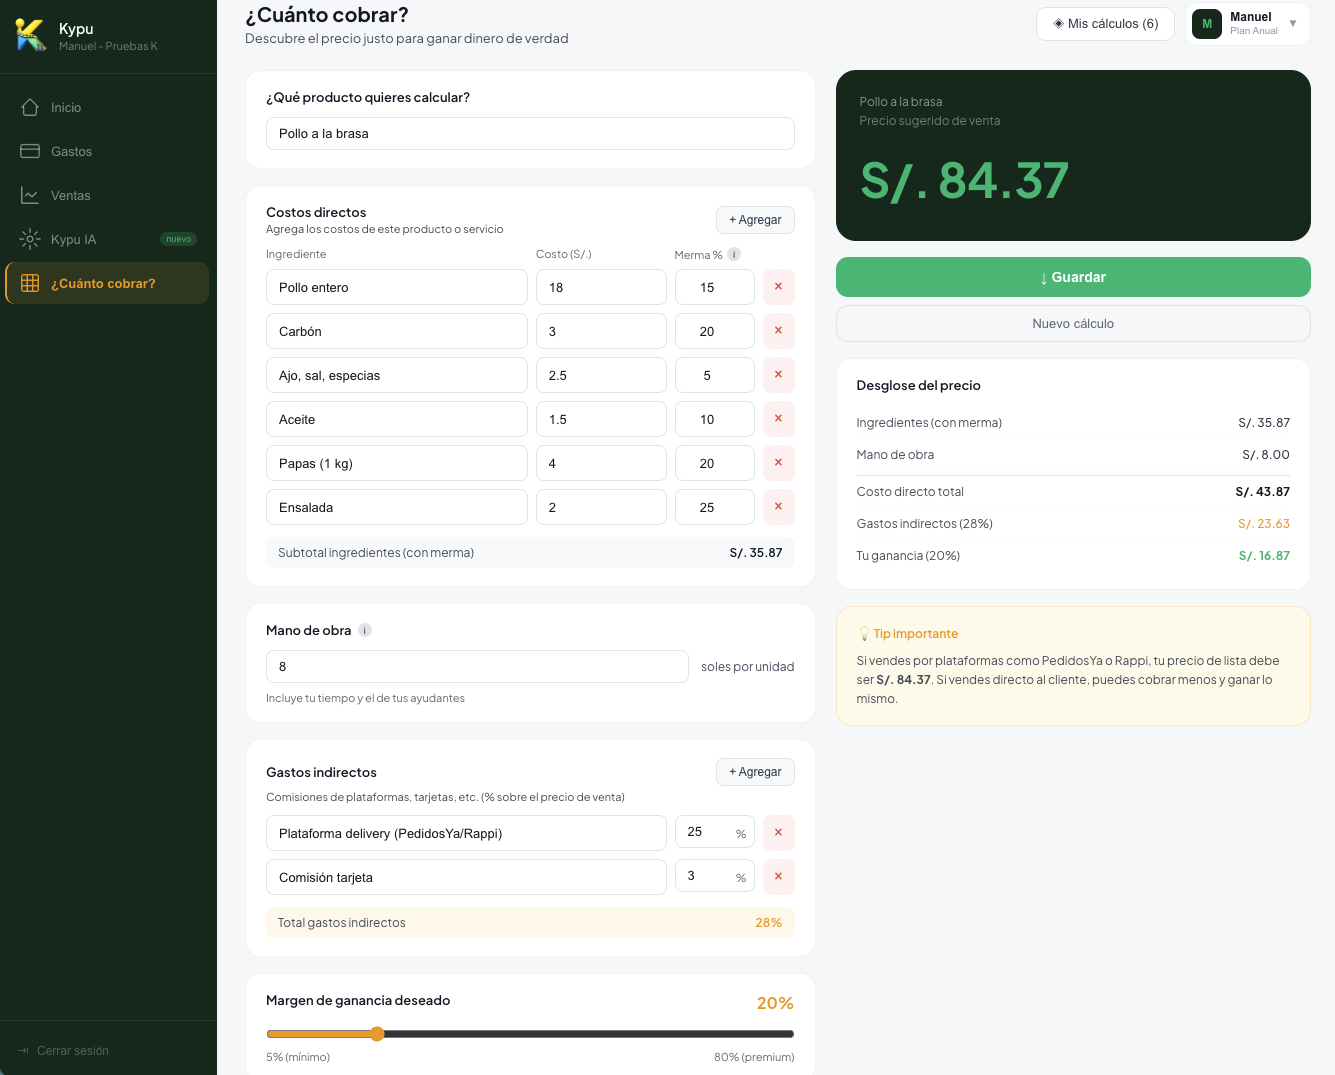Click Costo directo total S/. 43.87

pos(1263,491)
